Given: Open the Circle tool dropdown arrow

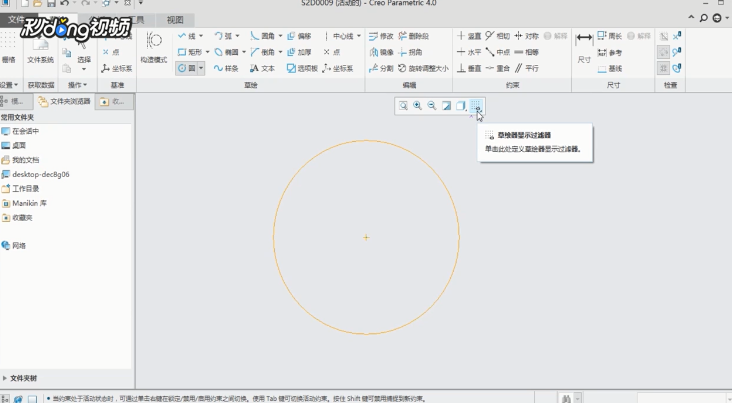Looking at the screenshot, I should pos(201,68).
